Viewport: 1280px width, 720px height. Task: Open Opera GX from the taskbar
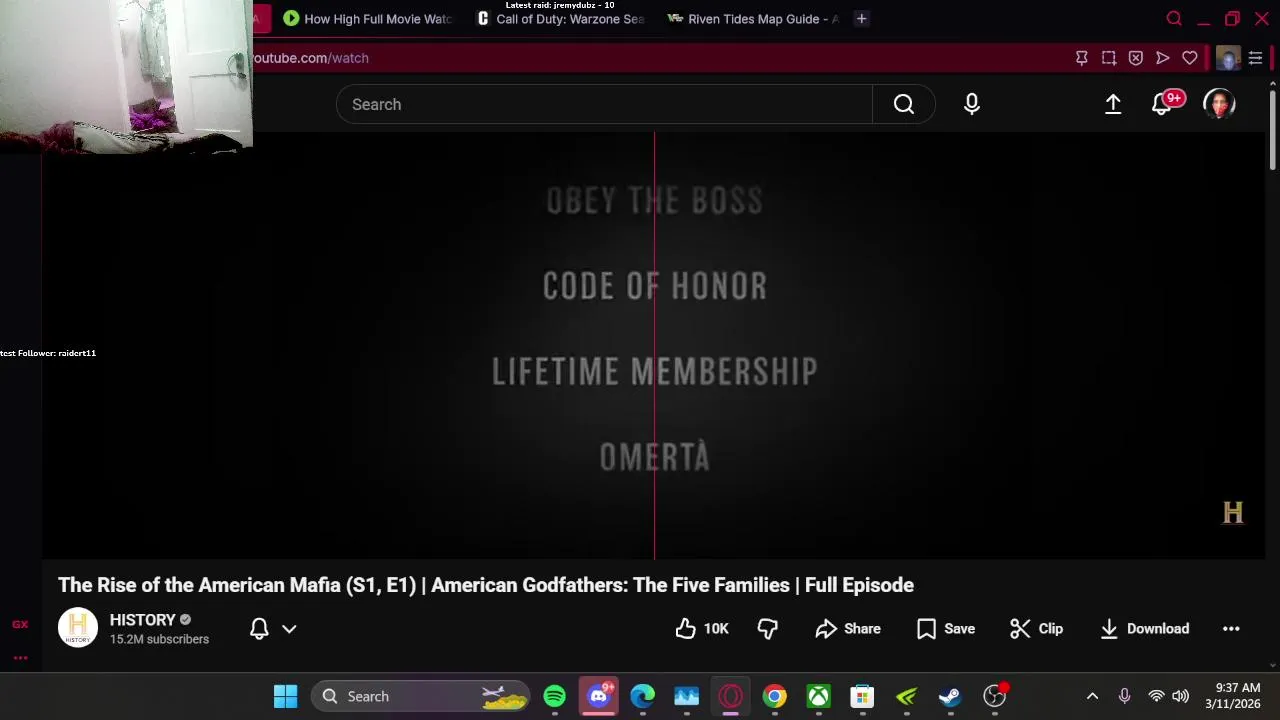click(731, 696)
